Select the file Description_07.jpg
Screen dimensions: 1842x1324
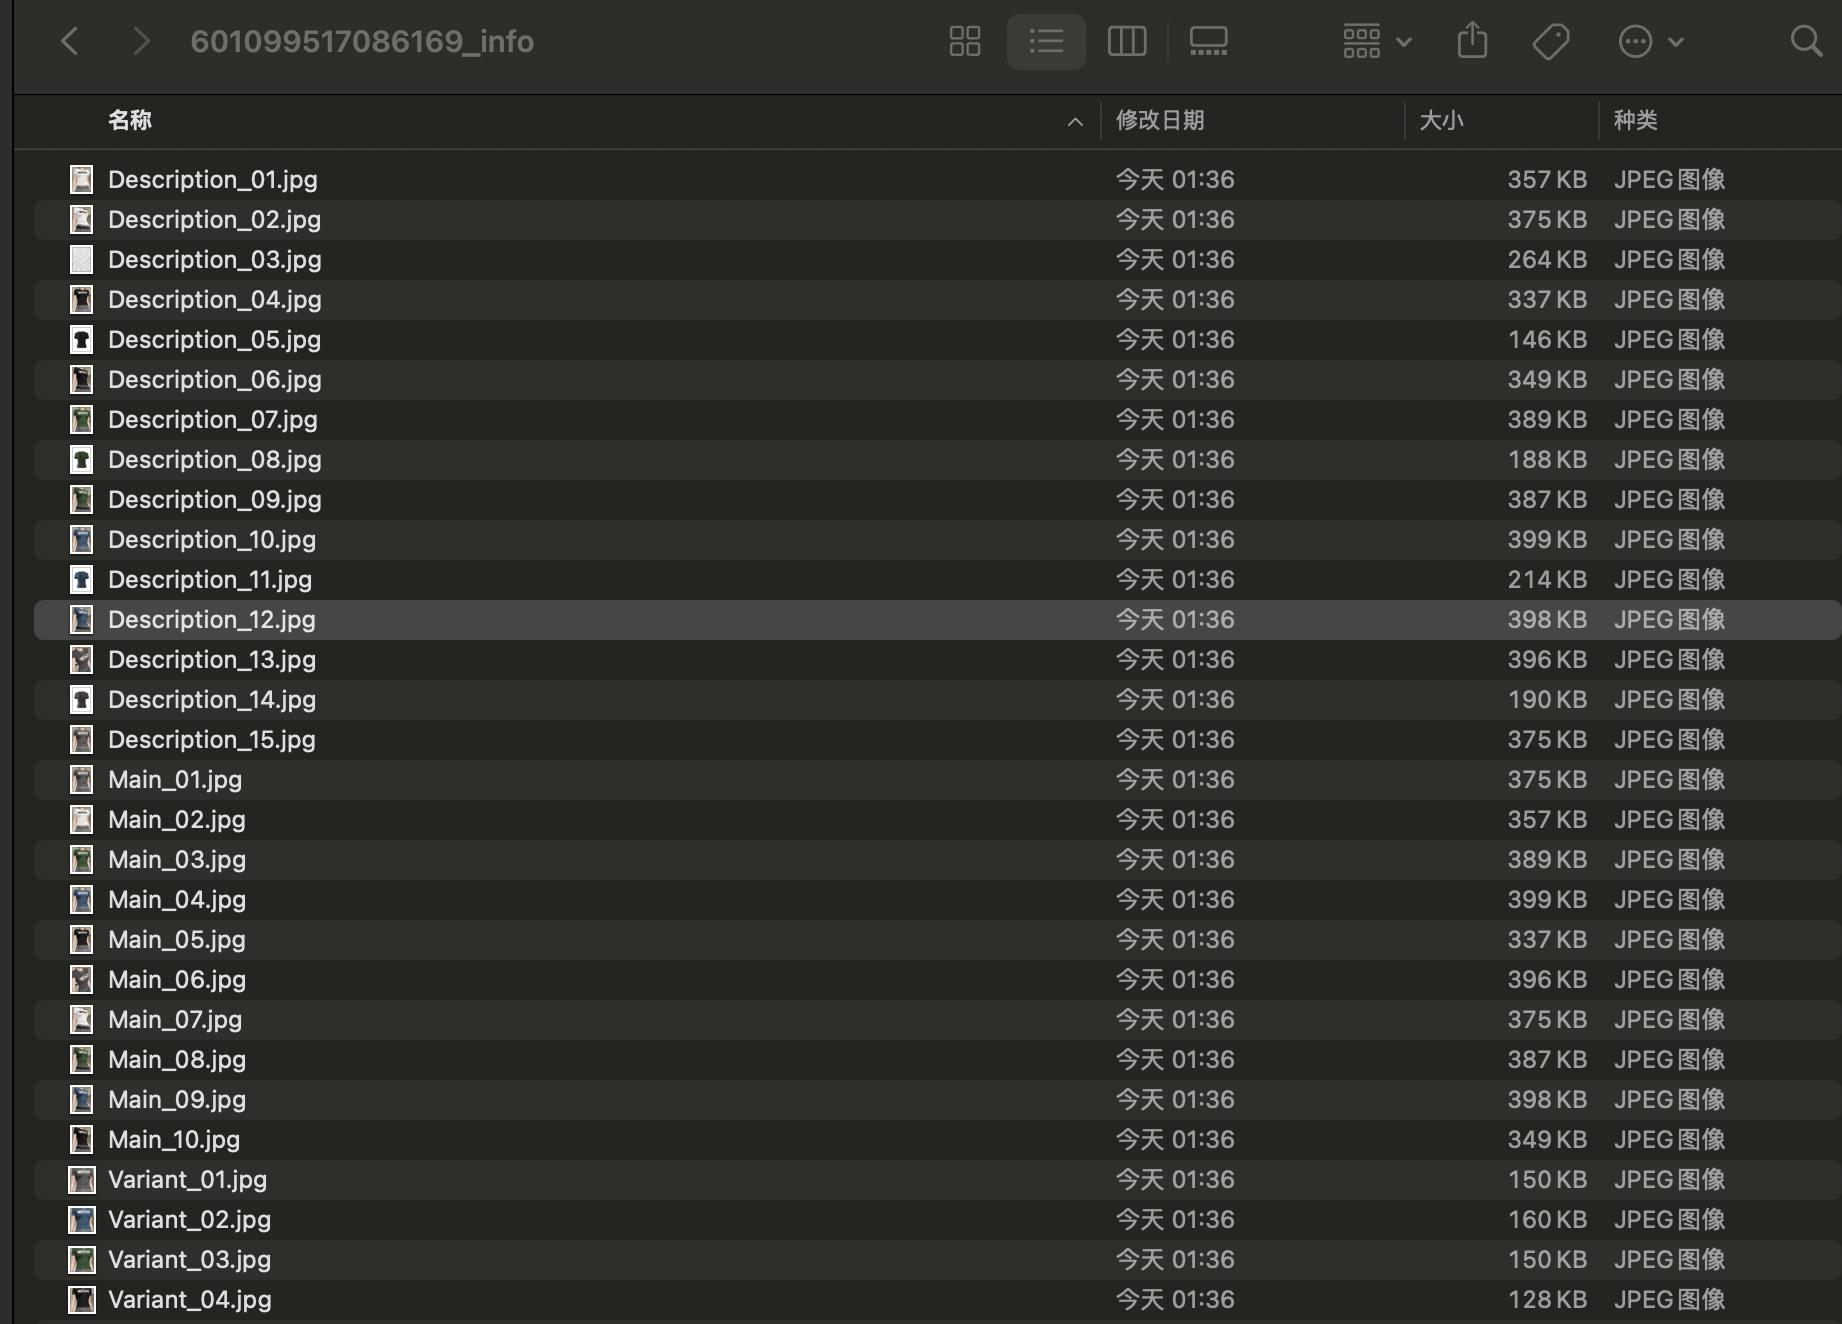click(x=937, y=419)
